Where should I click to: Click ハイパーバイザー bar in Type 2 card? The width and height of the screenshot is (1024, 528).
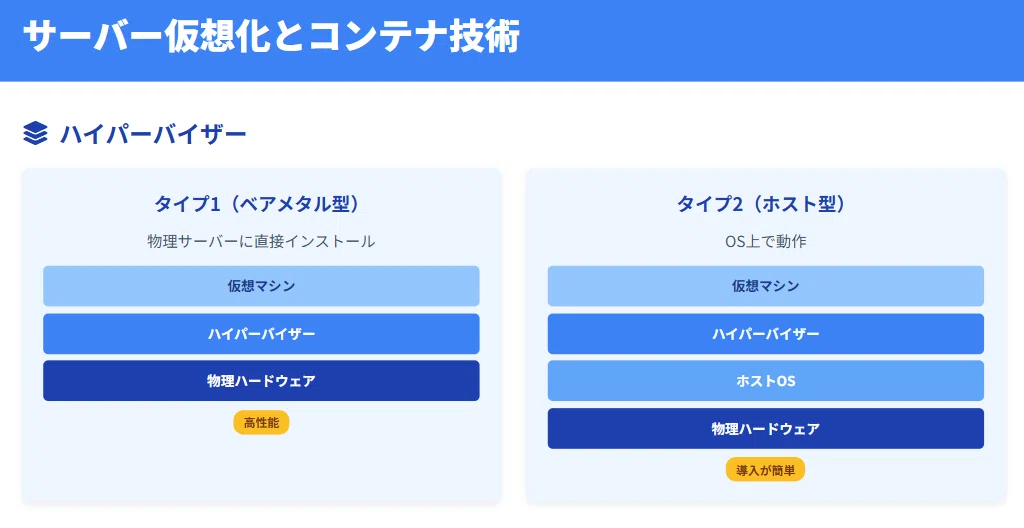pyautogui.click(x=765, y=333)
